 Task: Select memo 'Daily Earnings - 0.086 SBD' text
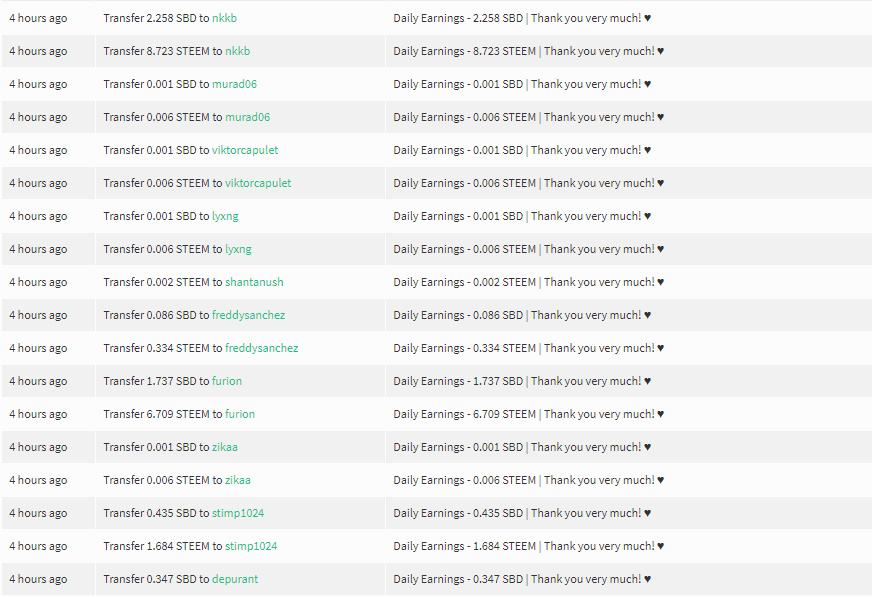coord(458,315)
